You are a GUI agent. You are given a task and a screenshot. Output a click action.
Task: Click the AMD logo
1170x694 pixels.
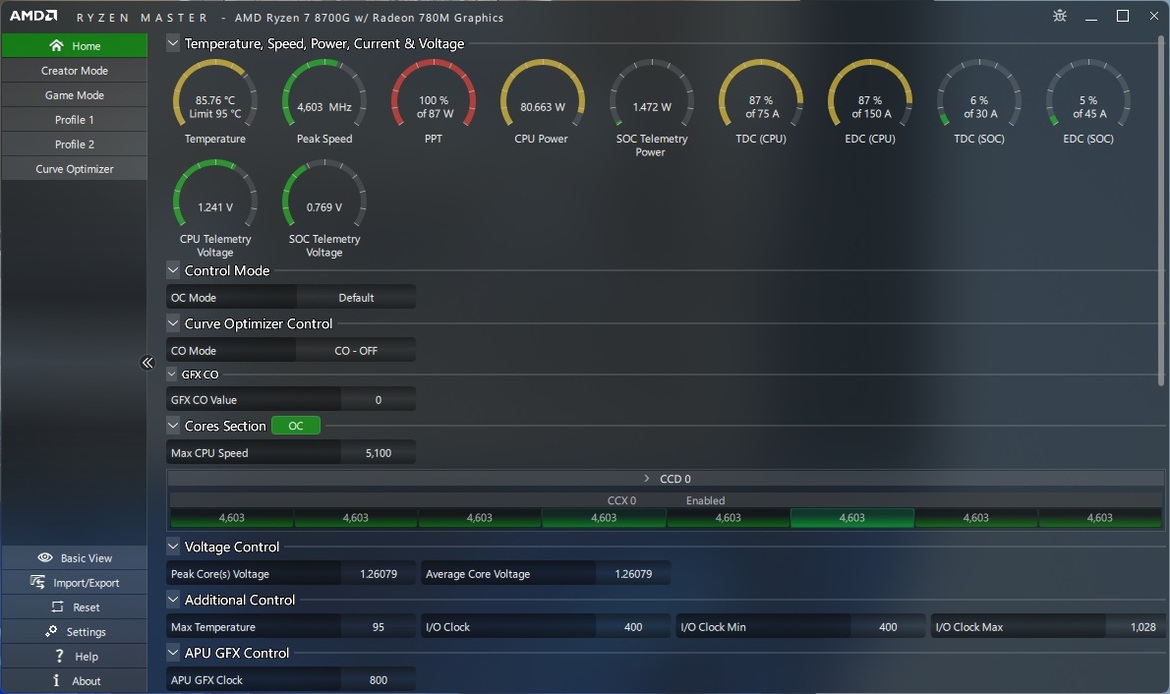click(x=34, y=16)
